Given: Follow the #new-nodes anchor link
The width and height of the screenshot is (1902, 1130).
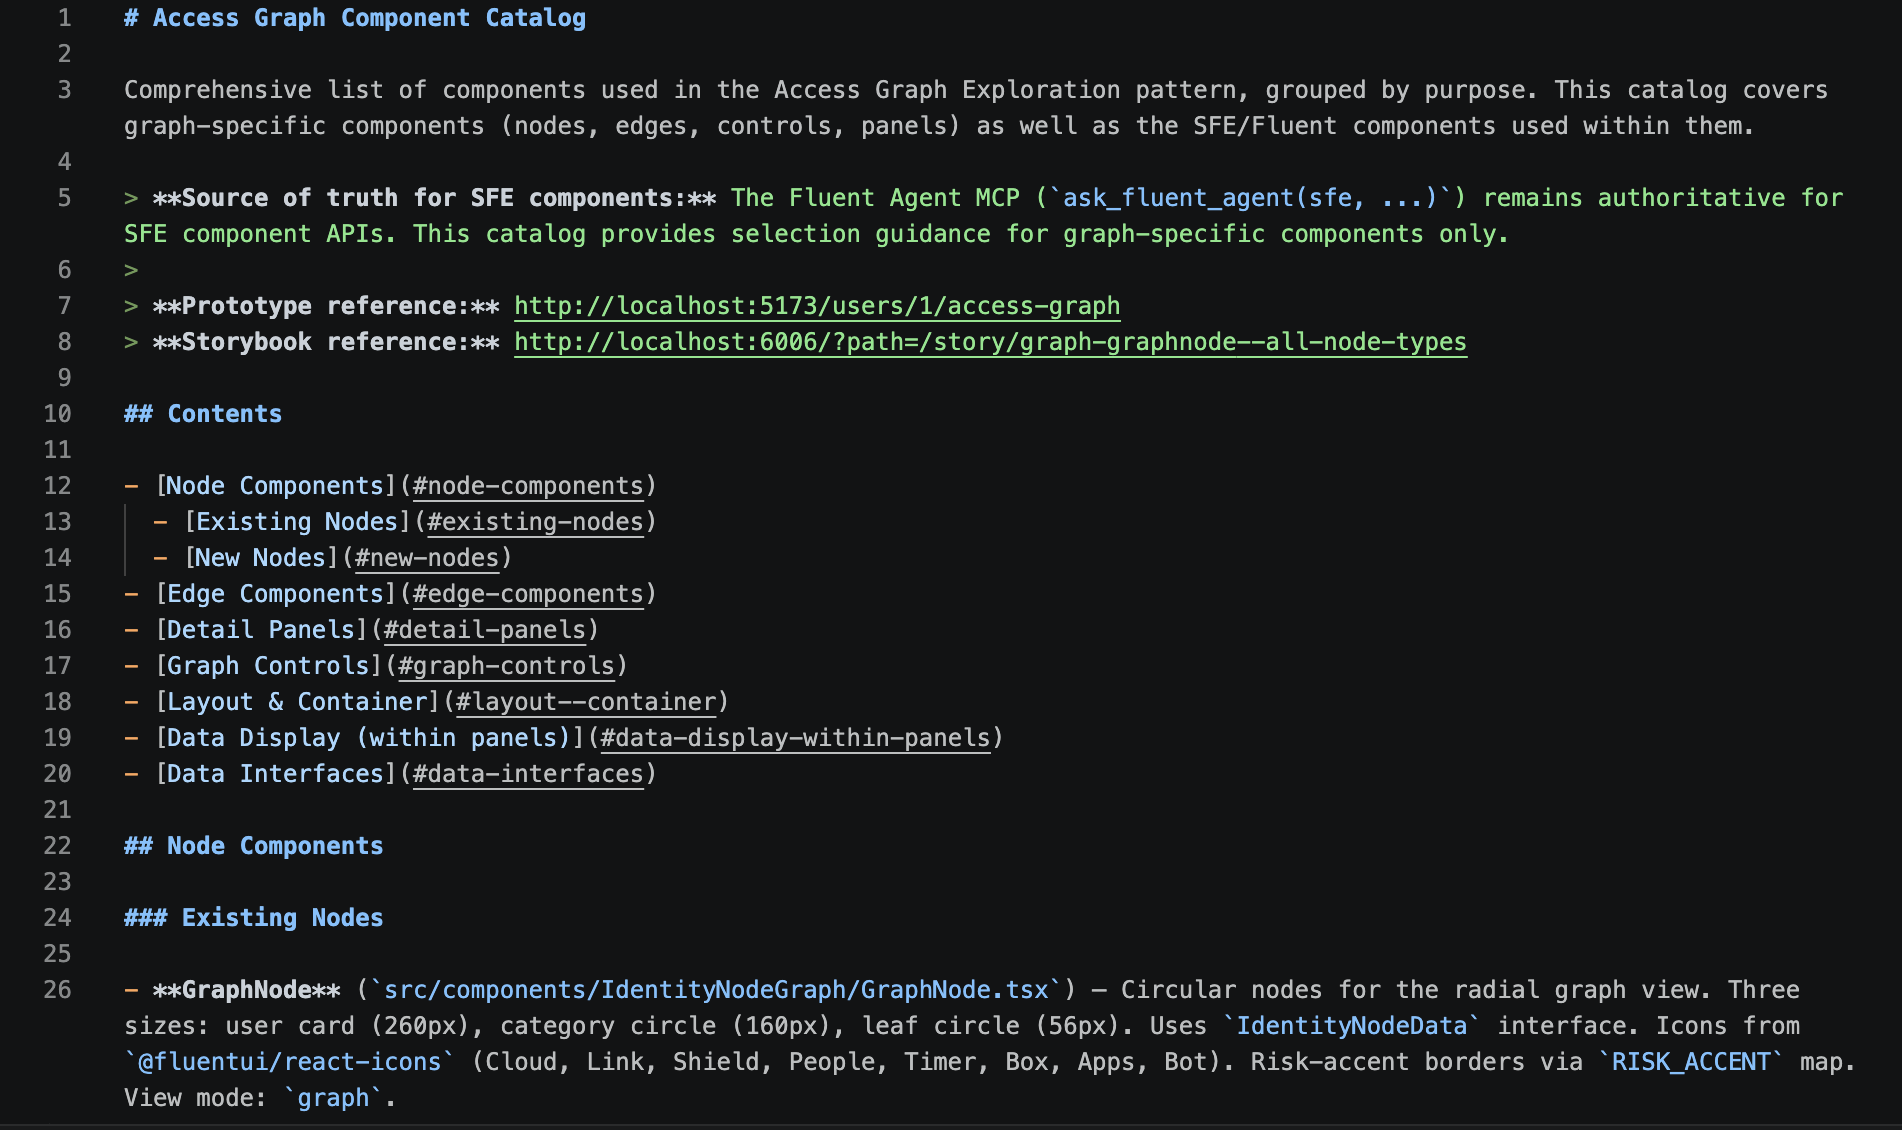Looking at the screenshot, I should pyautogui.click(x=427, y=558).
